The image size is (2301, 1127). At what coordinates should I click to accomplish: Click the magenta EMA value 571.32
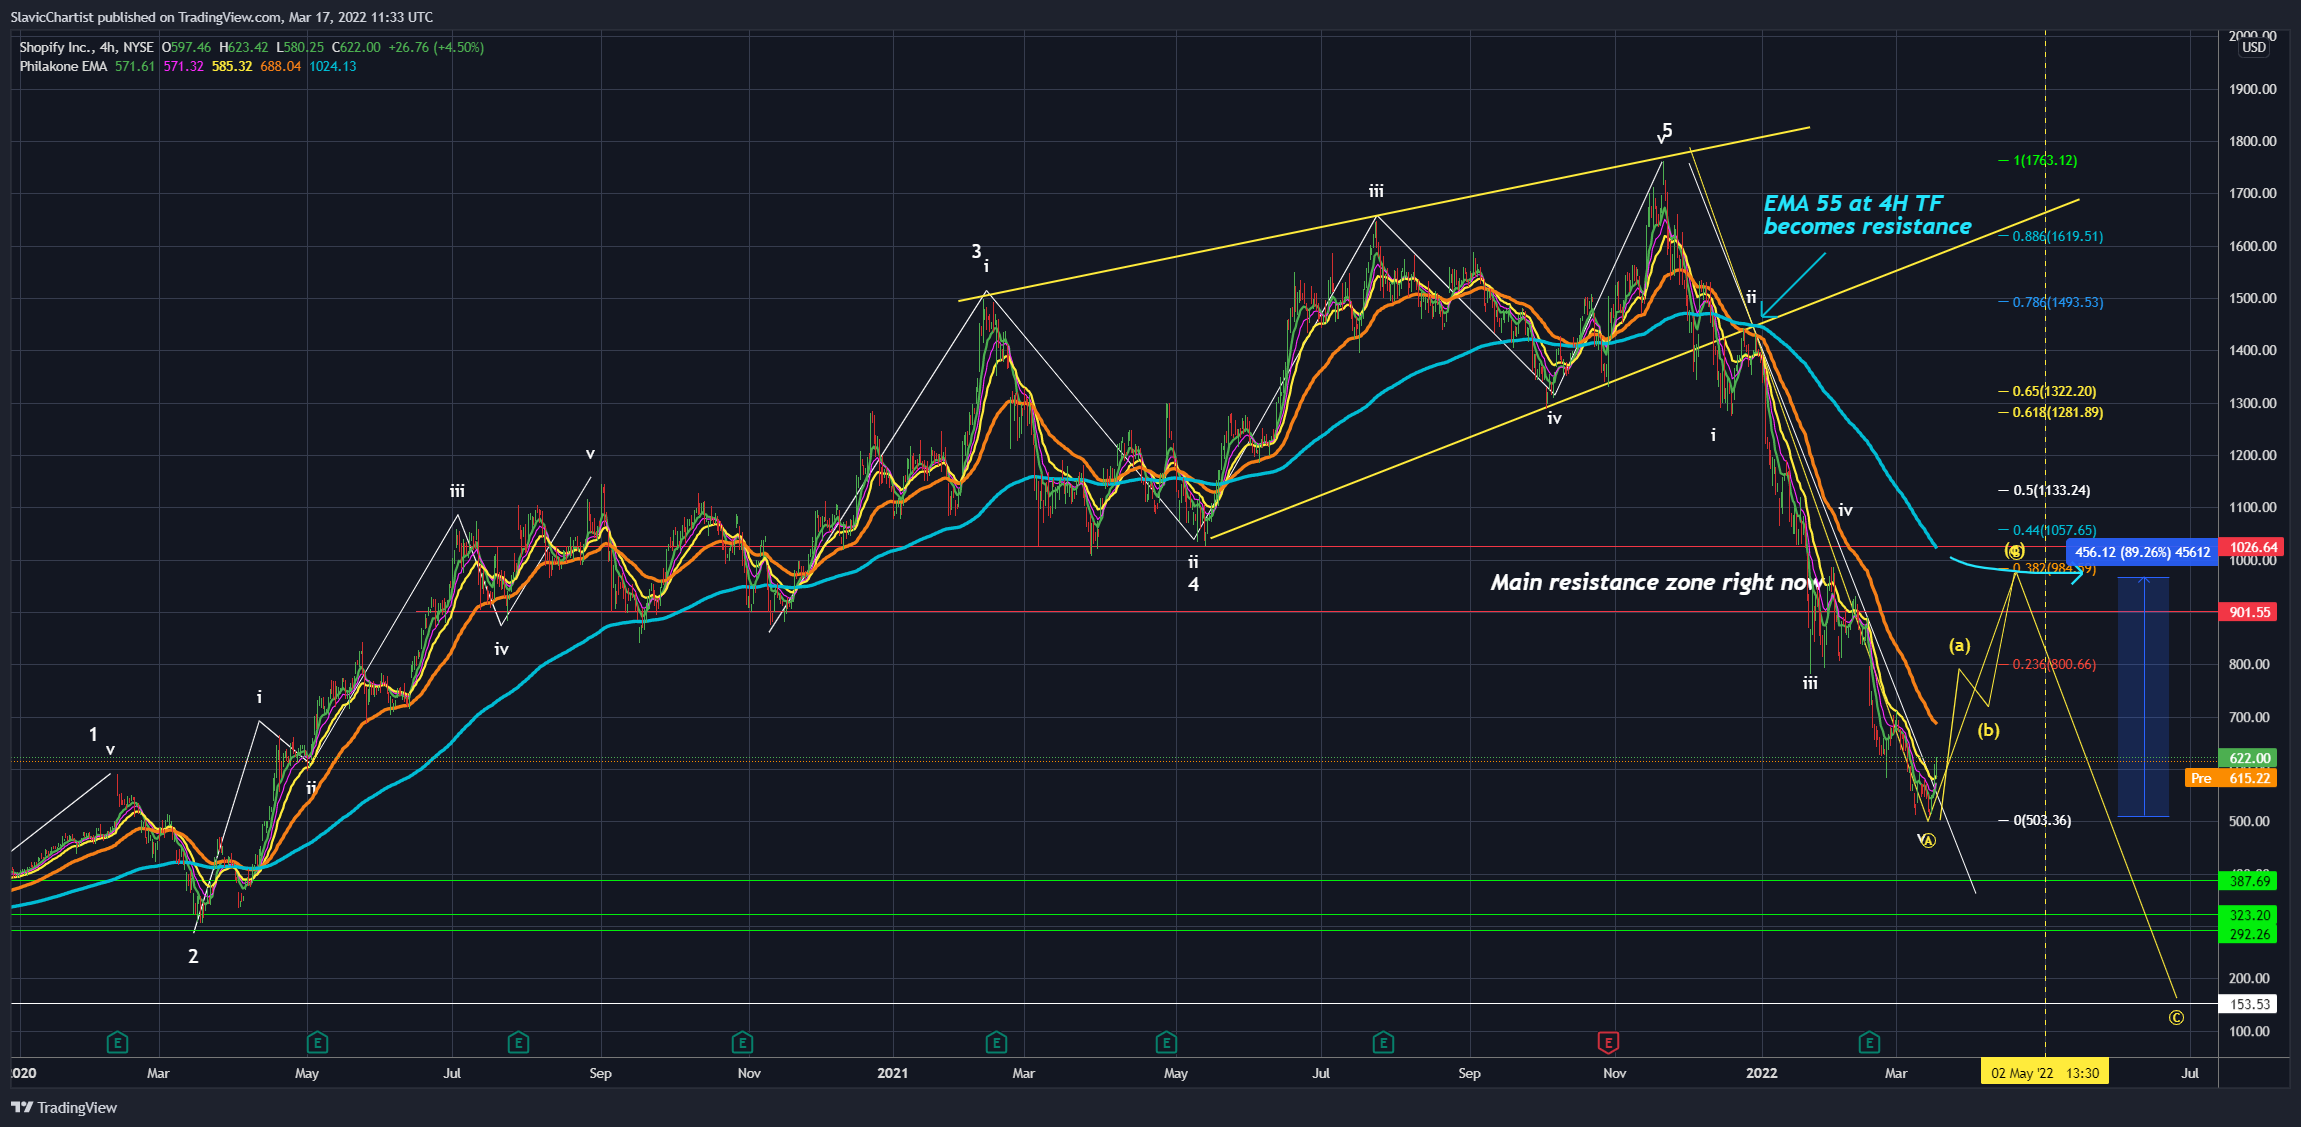[183, 66]
